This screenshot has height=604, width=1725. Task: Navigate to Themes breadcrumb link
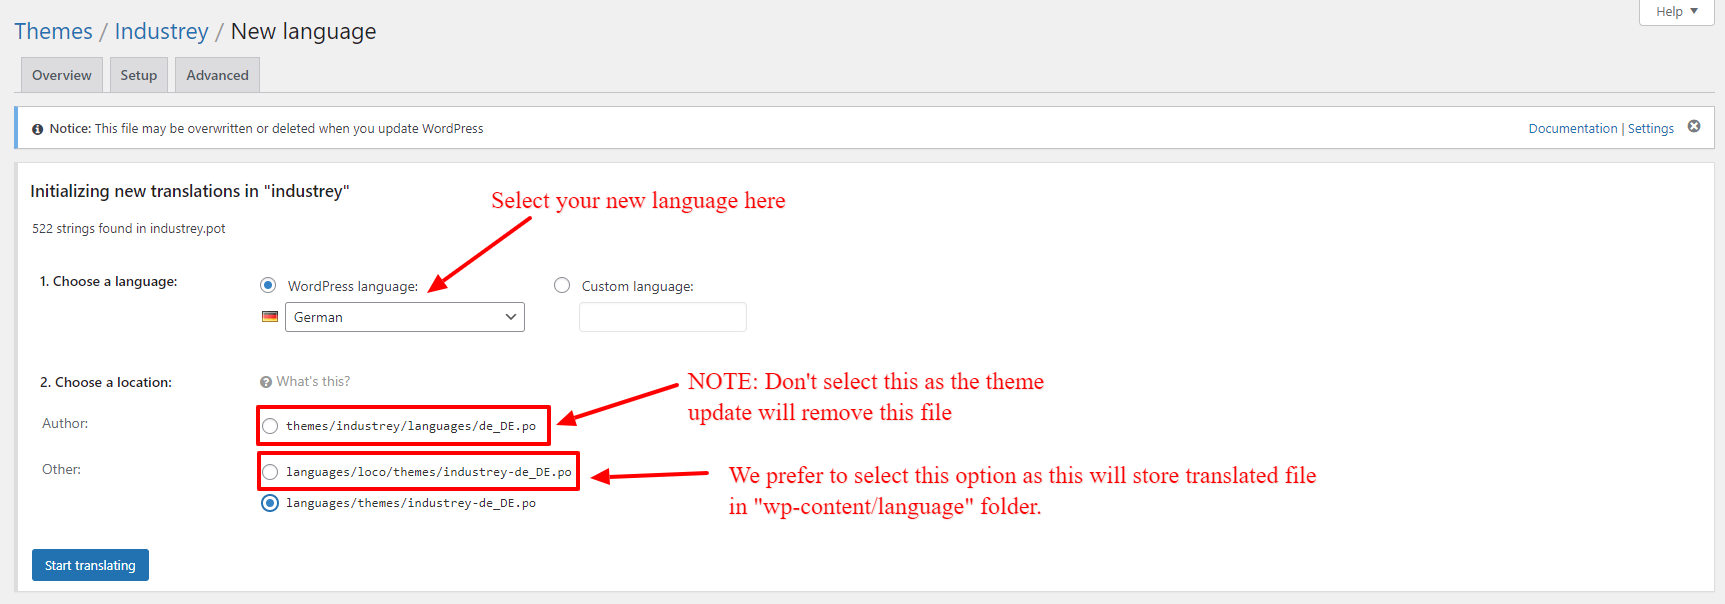click(53, 32)
